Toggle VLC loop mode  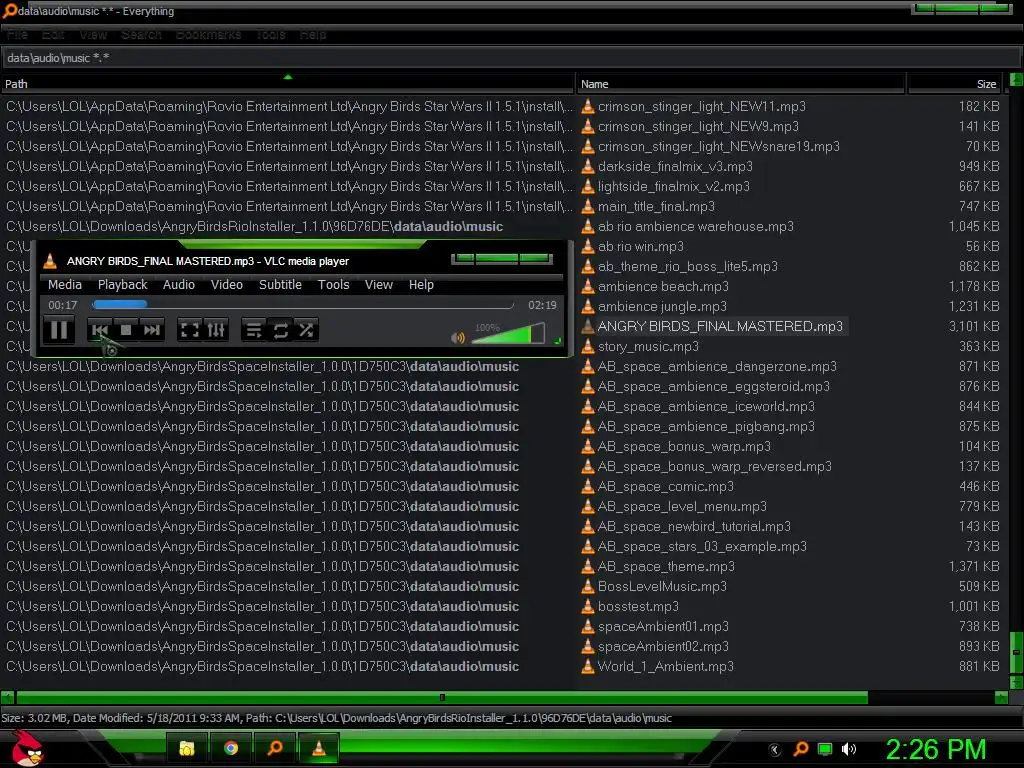(x=280, y=330)
